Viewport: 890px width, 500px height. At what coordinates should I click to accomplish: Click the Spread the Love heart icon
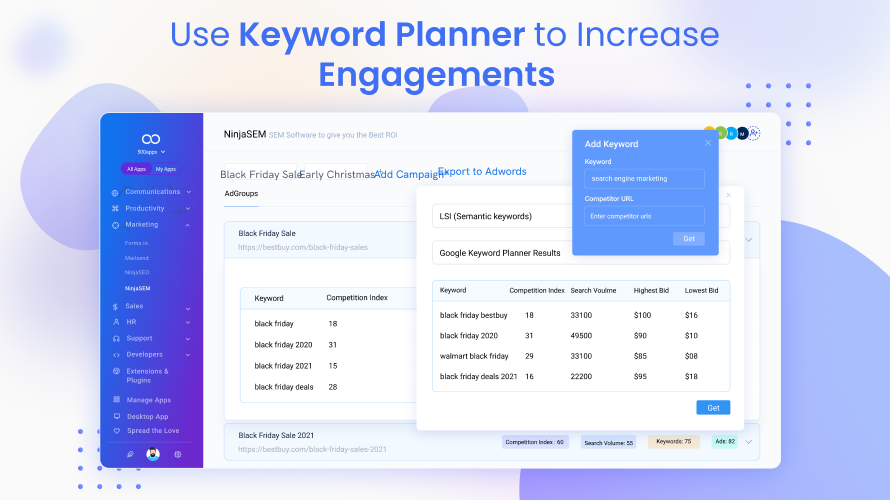pyautogui.click(x=116, y=431)
